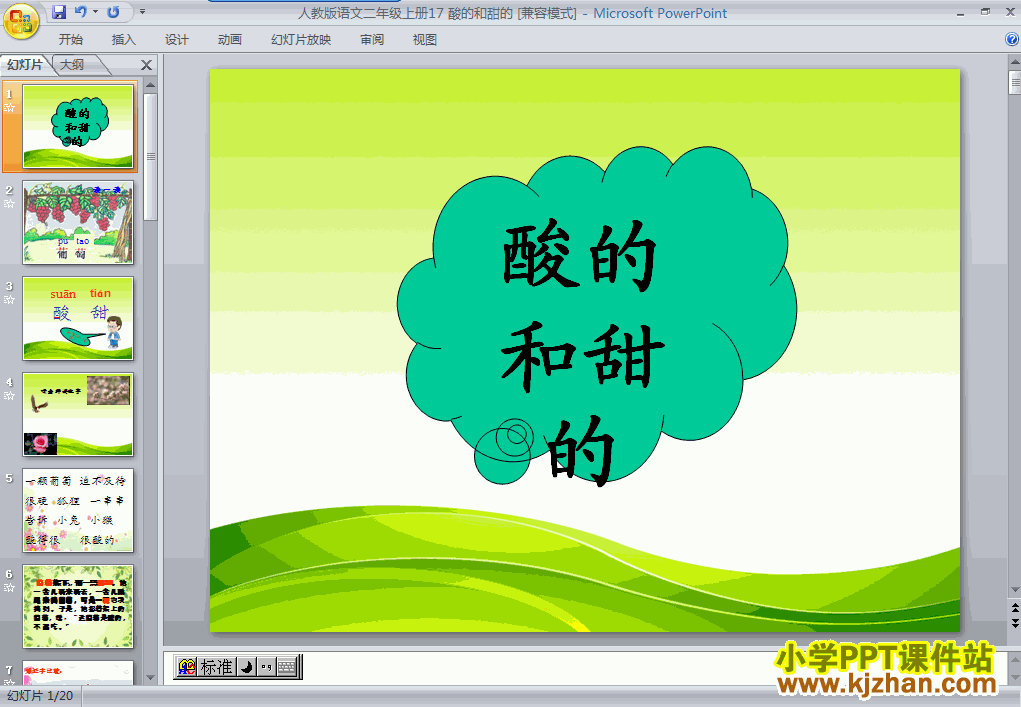Restore down the PowerPoint window
This screenshot has width=1021, height=707.
985,12
